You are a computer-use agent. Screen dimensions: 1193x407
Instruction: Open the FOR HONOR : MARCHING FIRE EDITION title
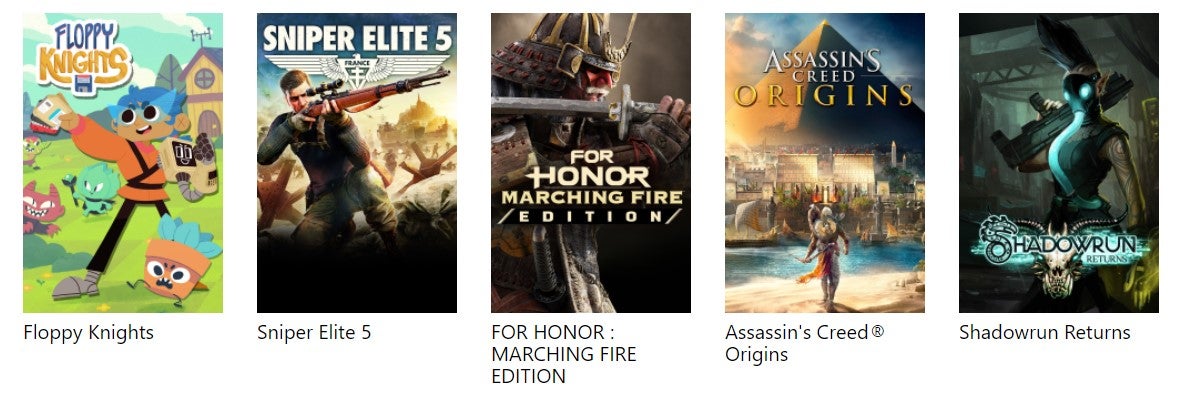click(x=564, y=355)
